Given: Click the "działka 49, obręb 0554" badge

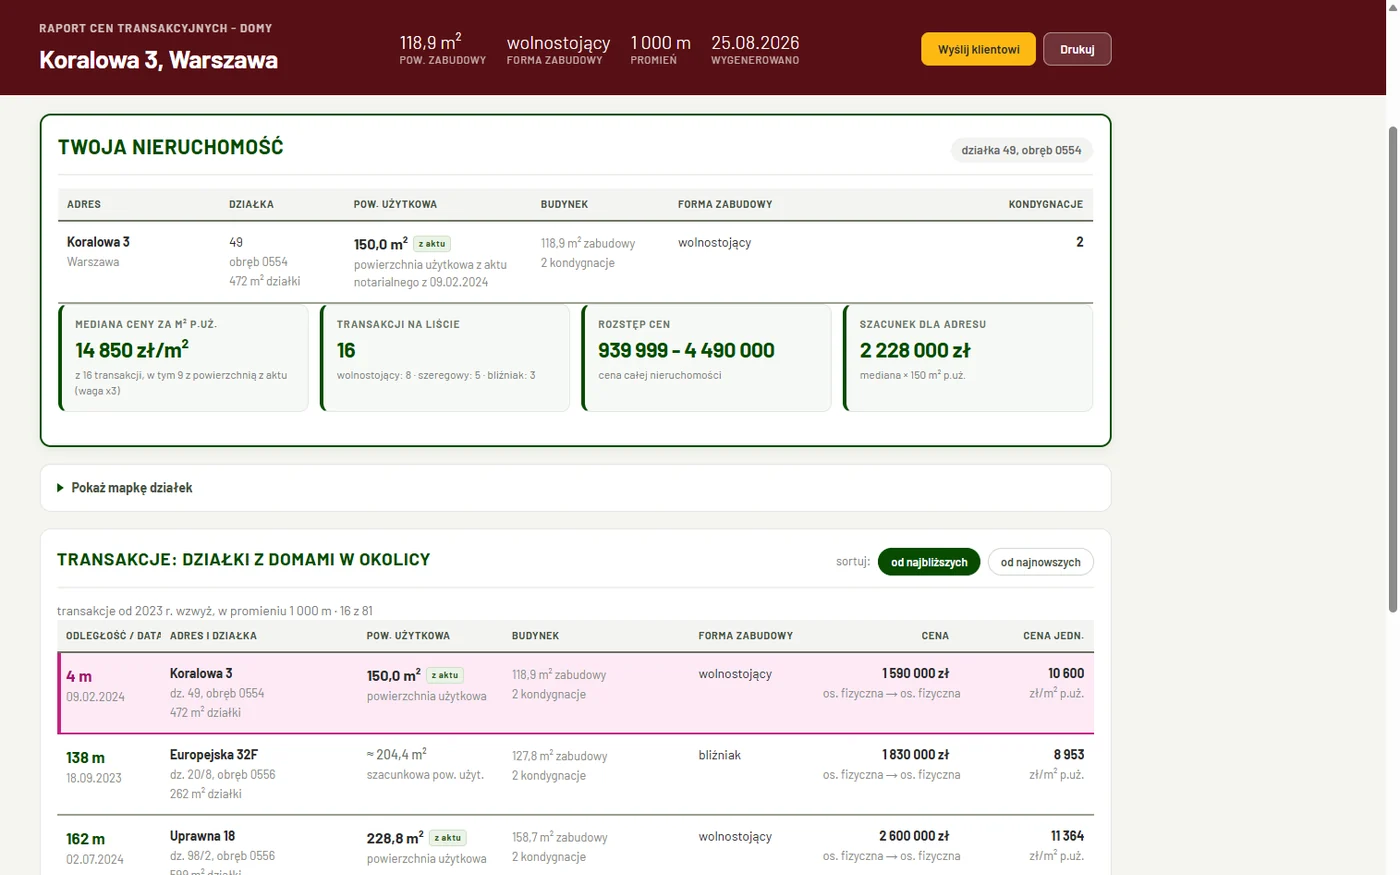Looking at the screenshot, I should pyautogui.click(x=1021, y=151).
